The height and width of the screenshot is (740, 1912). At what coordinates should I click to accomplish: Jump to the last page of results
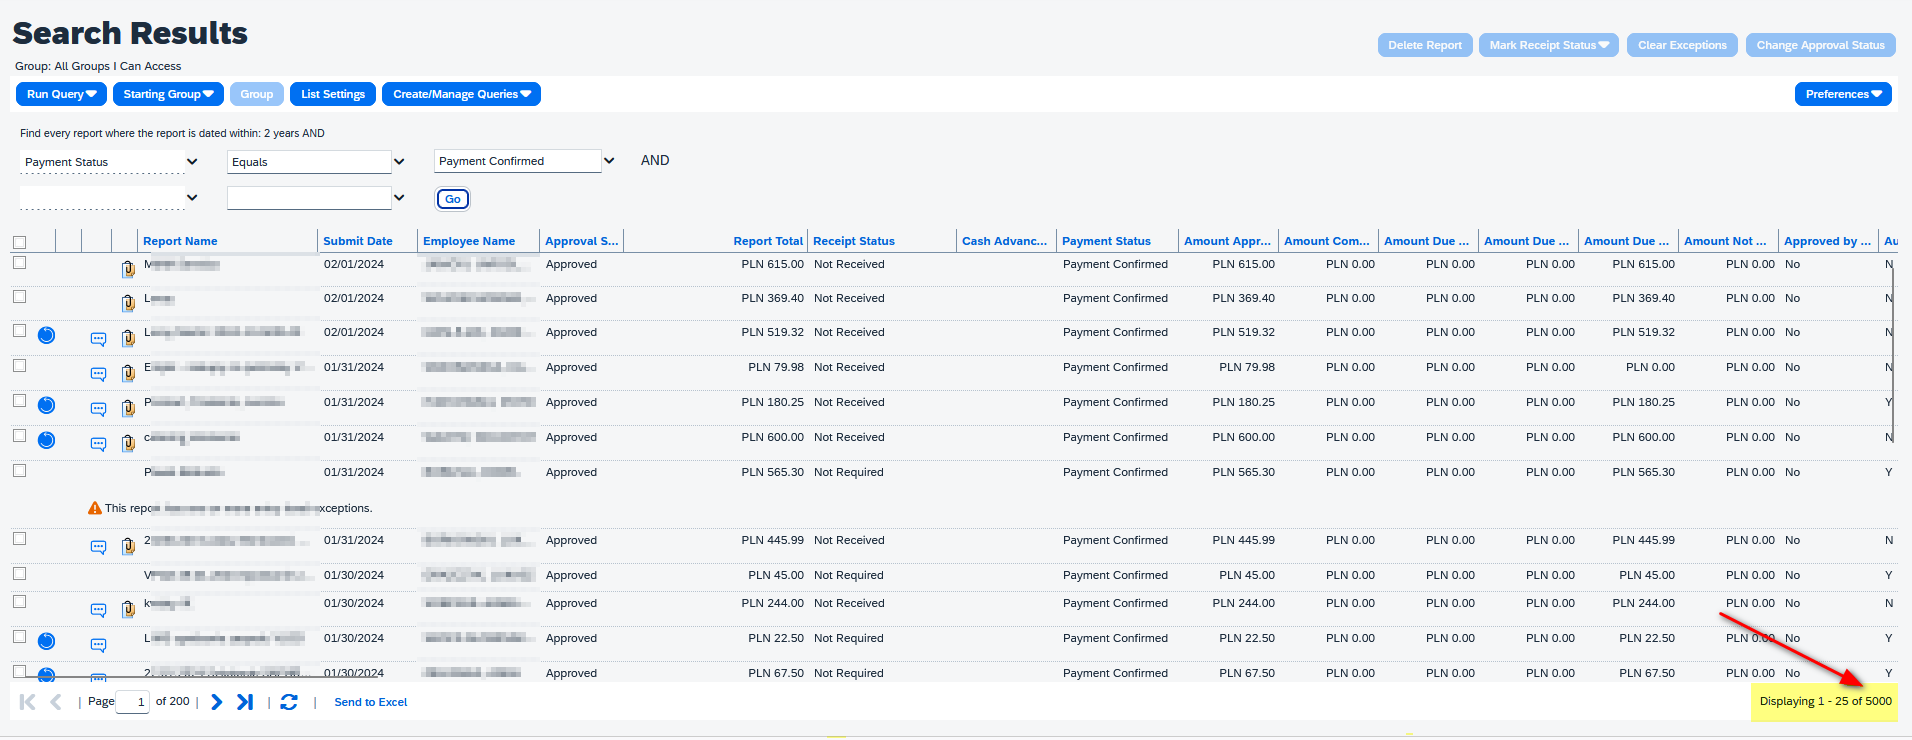coord(245,702)
